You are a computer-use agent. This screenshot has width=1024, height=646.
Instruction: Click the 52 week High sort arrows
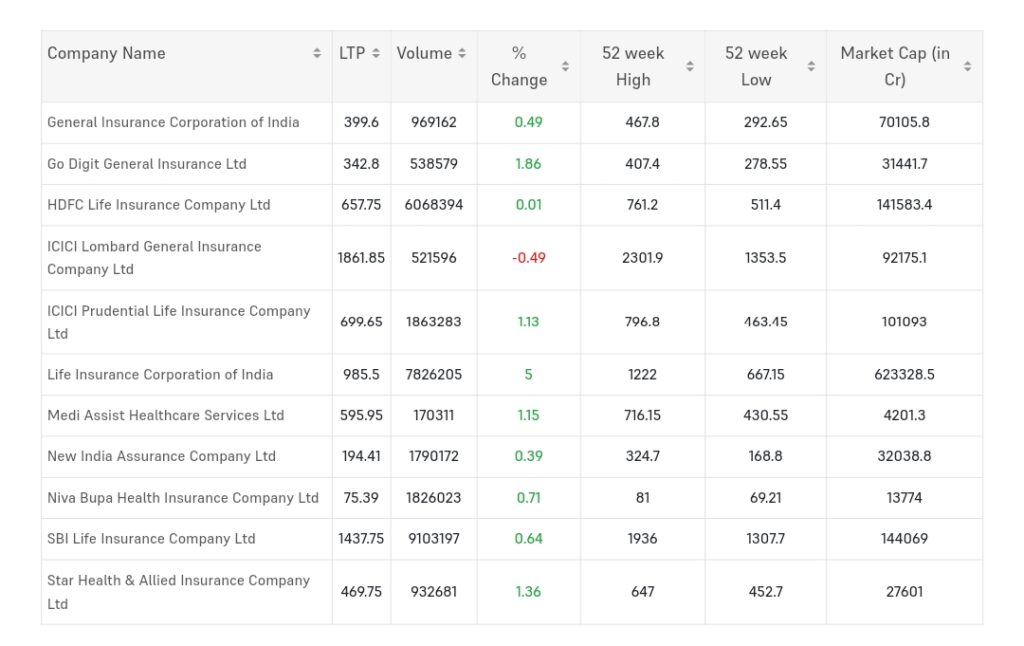point(690,67)
